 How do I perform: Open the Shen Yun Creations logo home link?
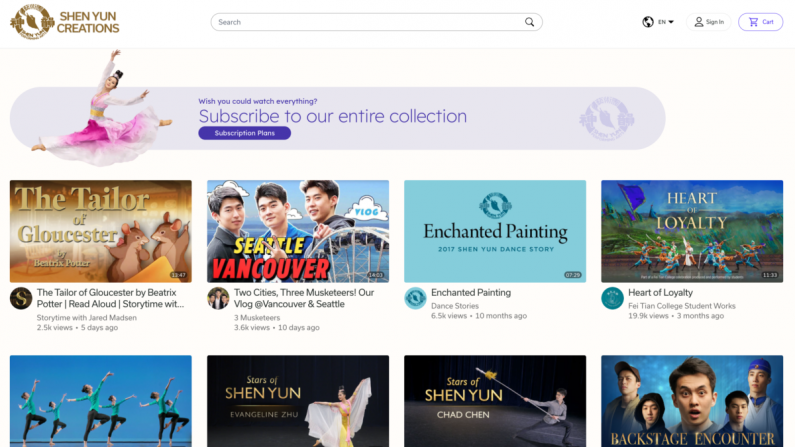tap(65, 22)
